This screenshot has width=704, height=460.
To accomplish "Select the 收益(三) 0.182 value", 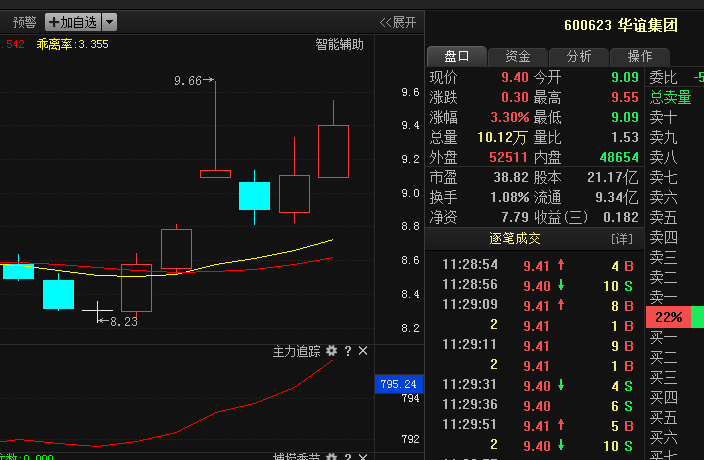I will click(x=621, y=217).
